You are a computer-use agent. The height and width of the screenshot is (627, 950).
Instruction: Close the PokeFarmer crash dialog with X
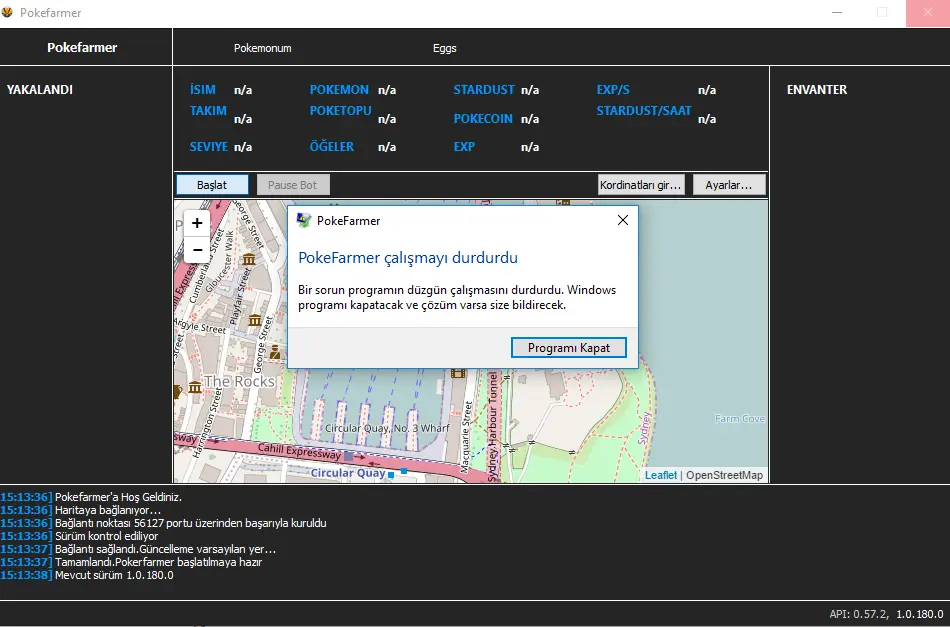pyautogui.click(x=623, y=221)
